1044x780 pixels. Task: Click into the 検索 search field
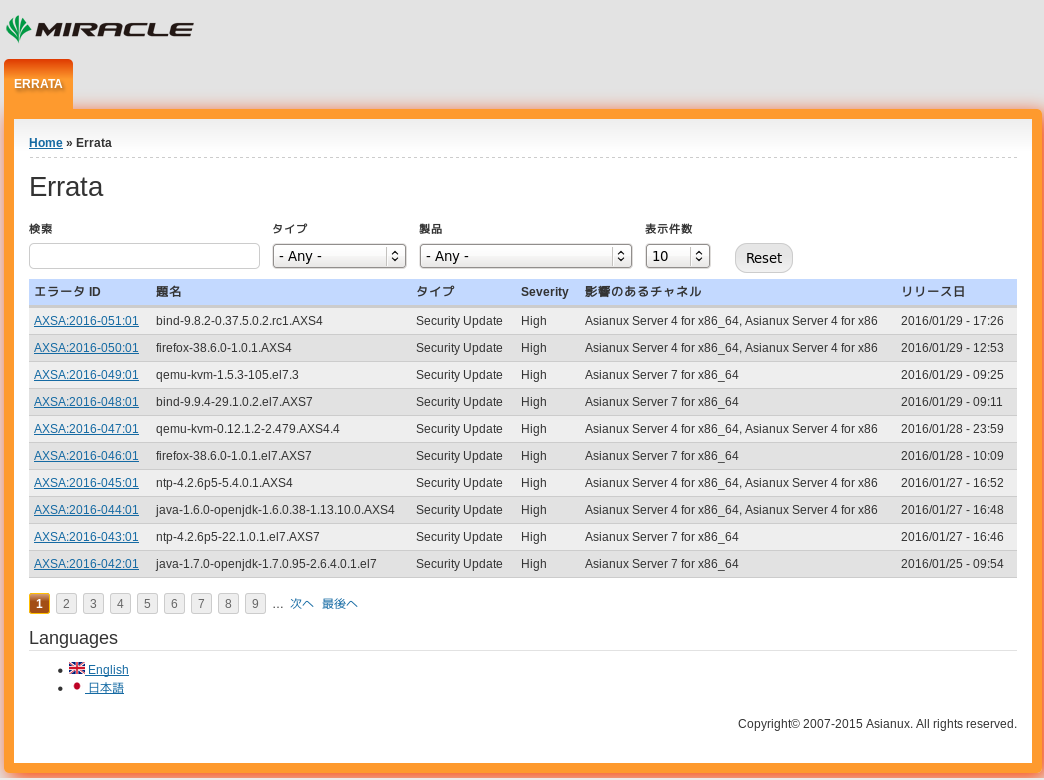[144, 256]
